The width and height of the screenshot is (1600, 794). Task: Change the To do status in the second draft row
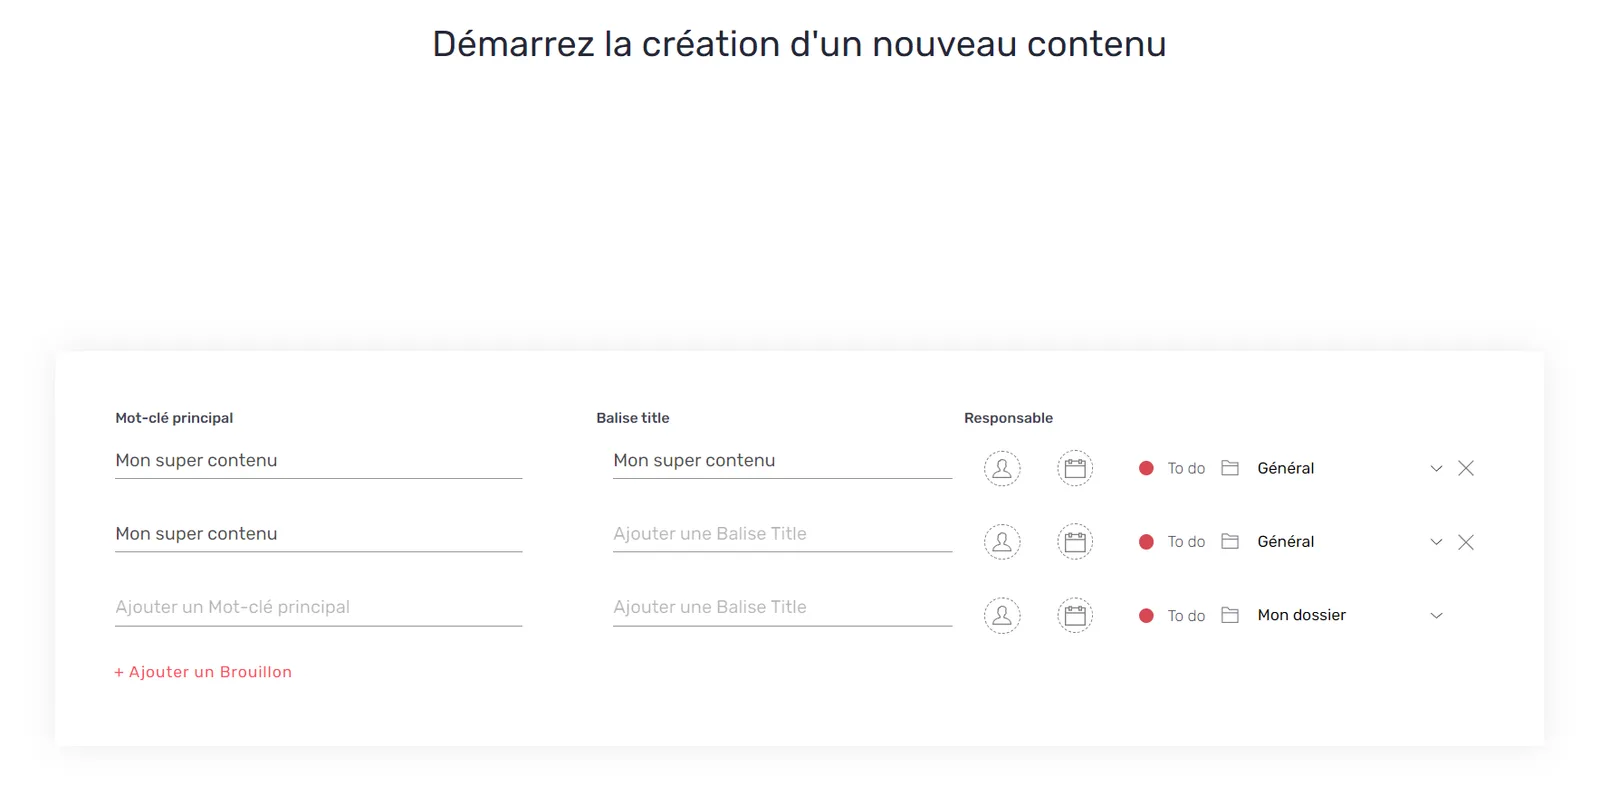tap(1172, 542)
